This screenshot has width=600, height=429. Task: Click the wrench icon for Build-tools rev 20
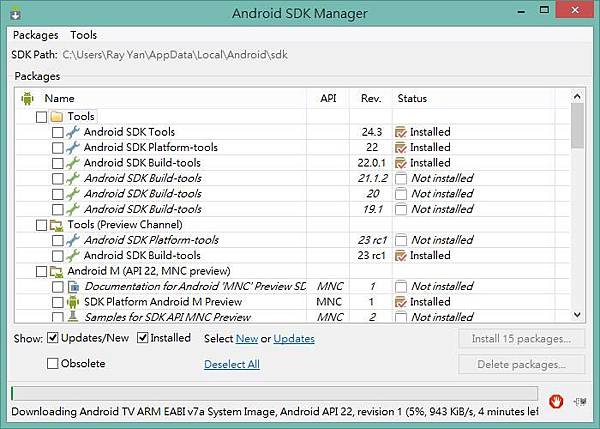pos(73,194)
